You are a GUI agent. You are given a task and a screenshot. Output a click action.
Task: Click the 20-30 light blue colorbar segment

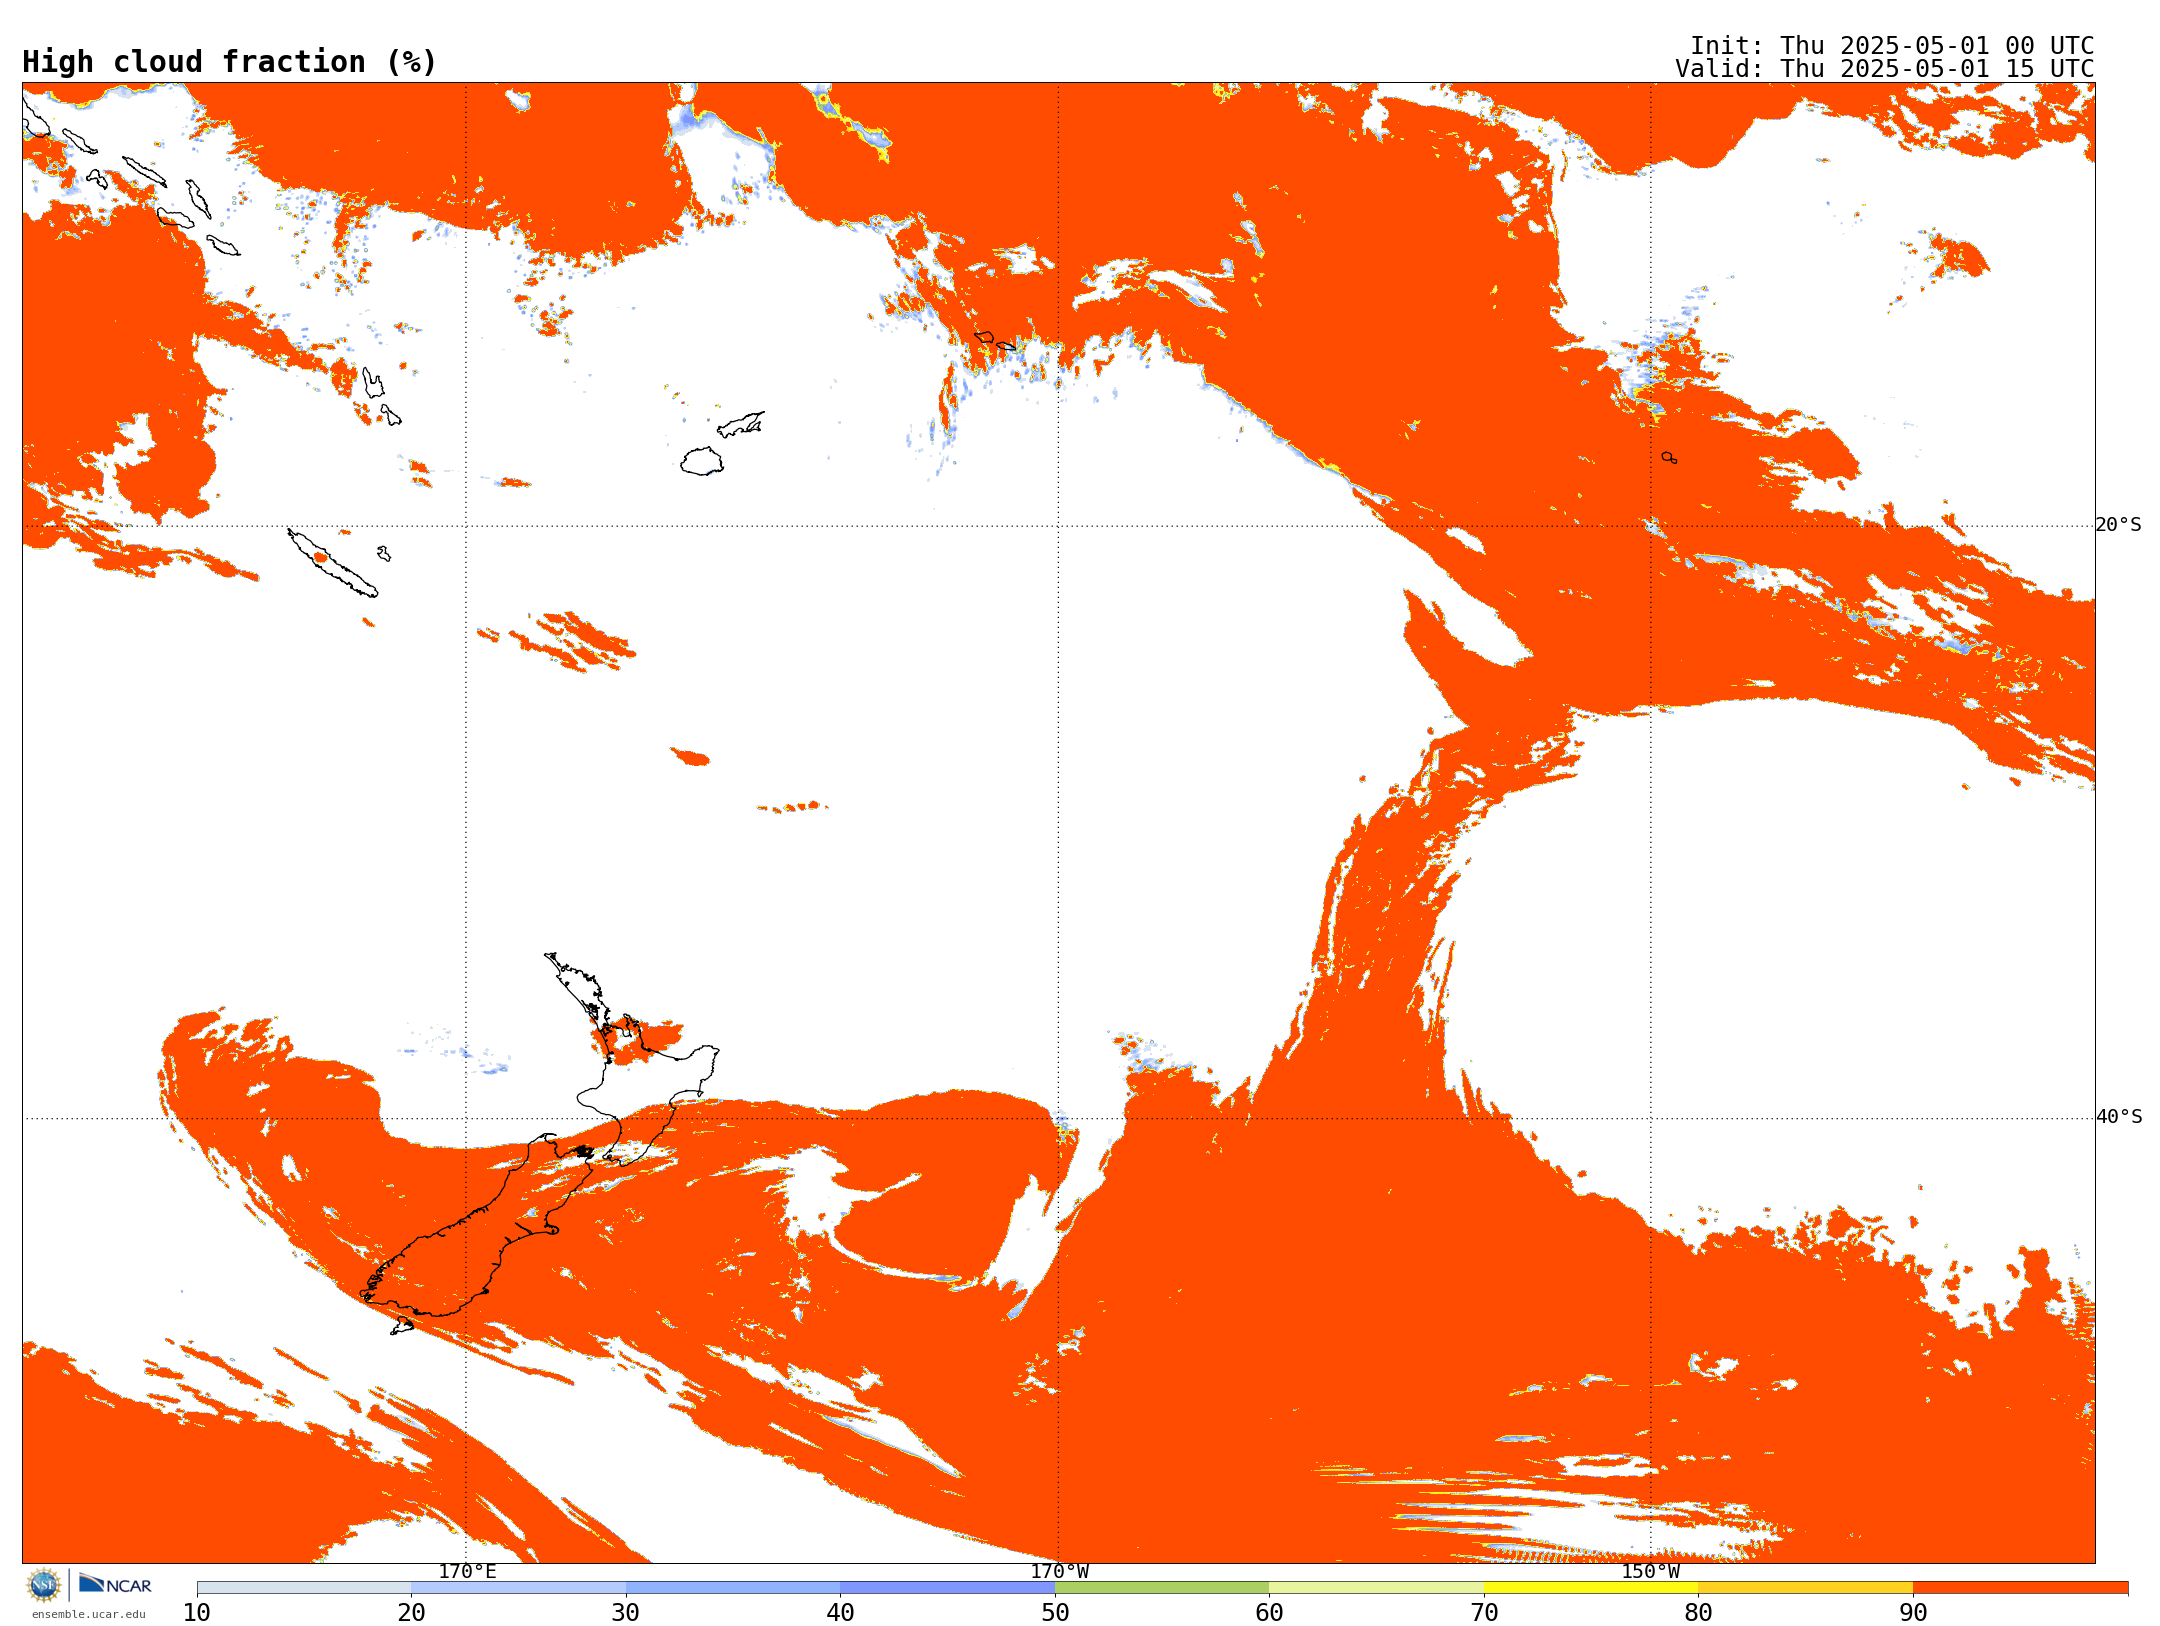(518, 1588)
